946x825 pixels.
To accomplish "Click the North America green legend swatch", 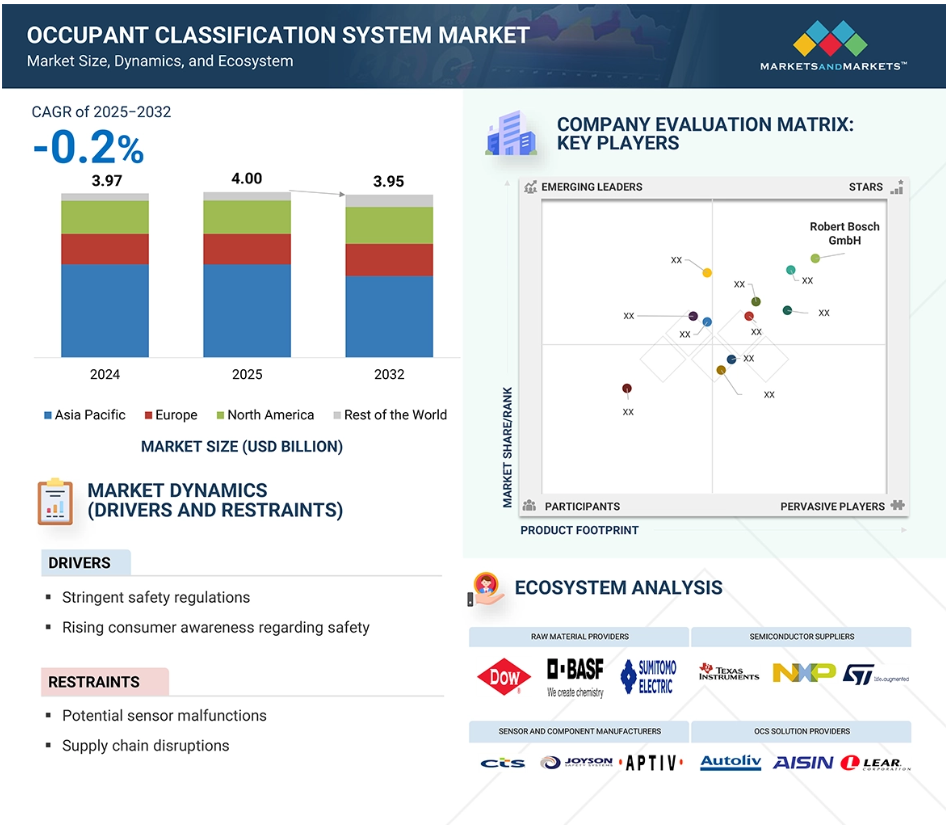I will pyautogui.click(x=220, y=415).
